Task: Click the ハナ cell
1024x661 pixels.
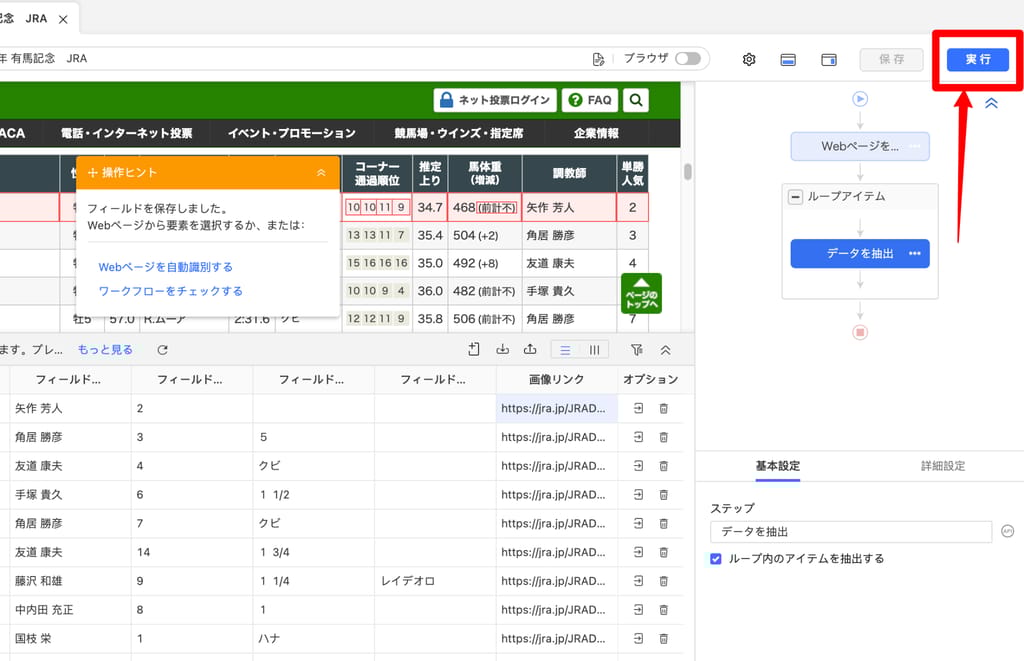Action: tap(314, 638)
